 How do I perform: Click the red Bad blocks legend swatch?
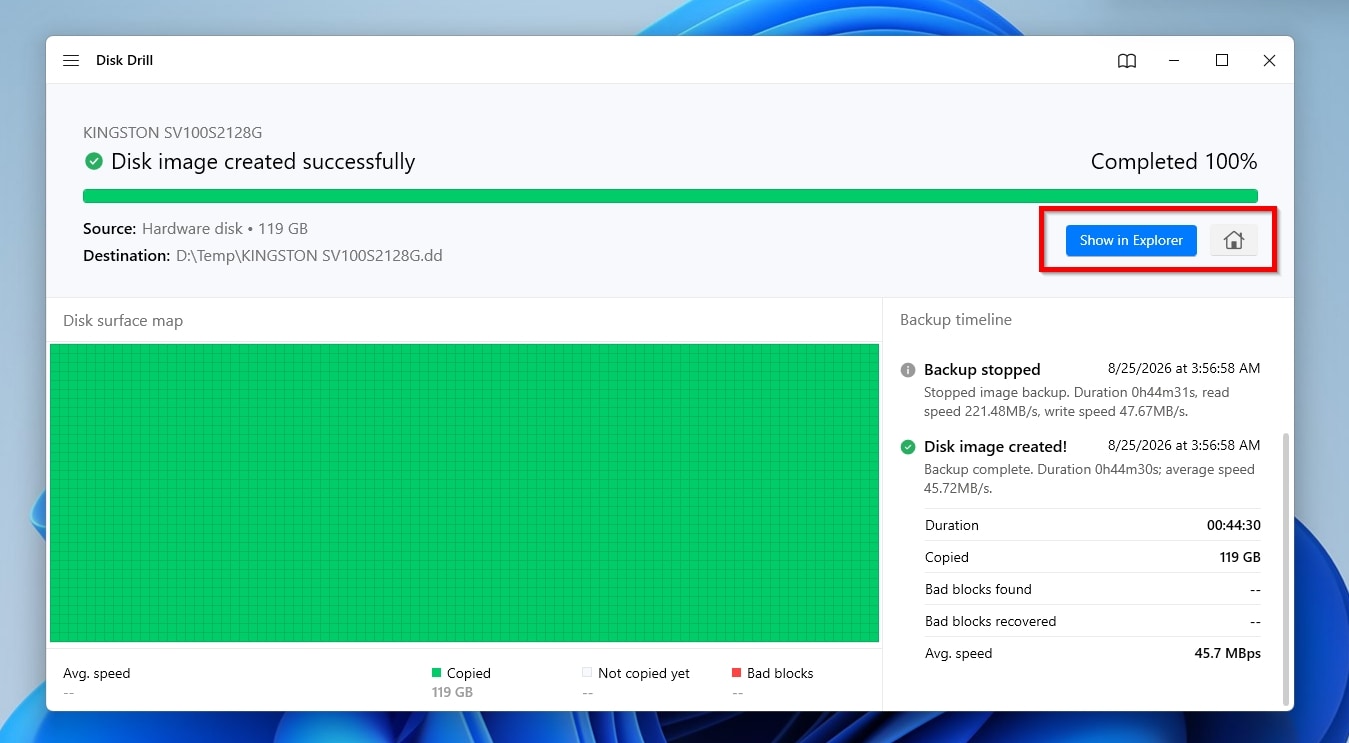737,673
